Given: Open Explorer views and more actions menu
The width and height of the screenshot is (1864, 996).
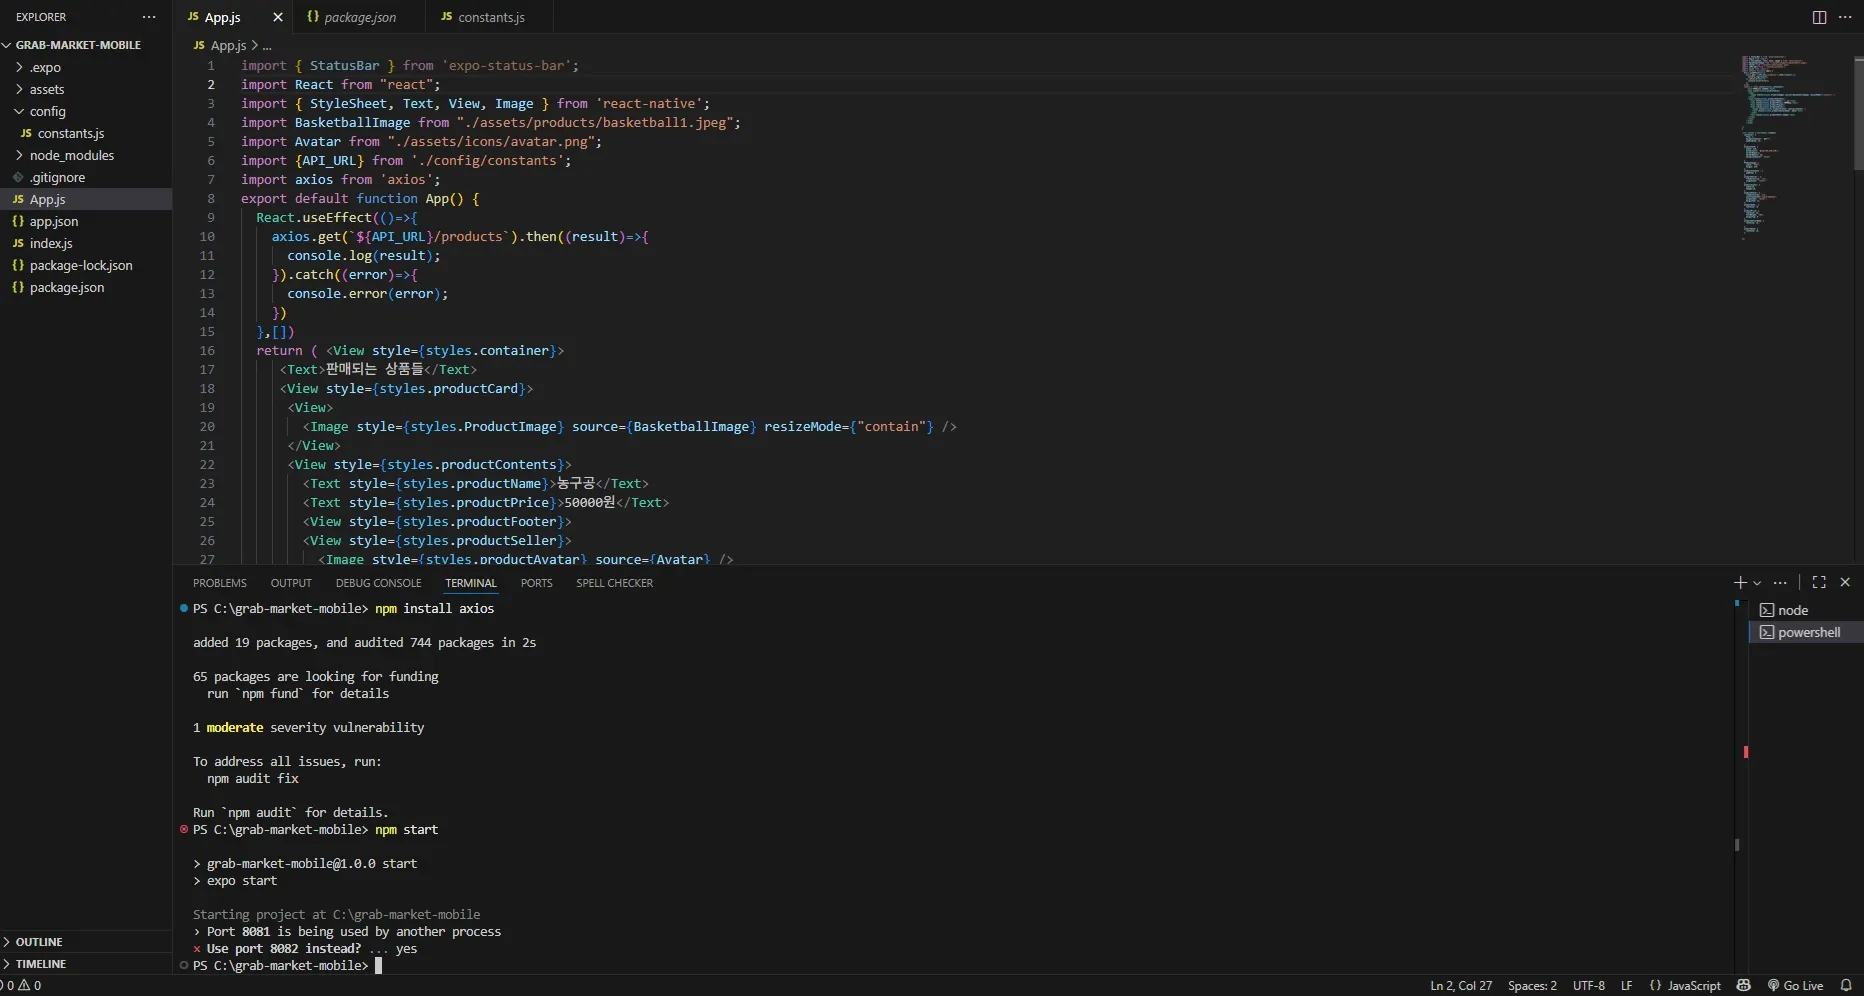Looking at the screenshot, I should pyautogui.click(x=149, y=17).
